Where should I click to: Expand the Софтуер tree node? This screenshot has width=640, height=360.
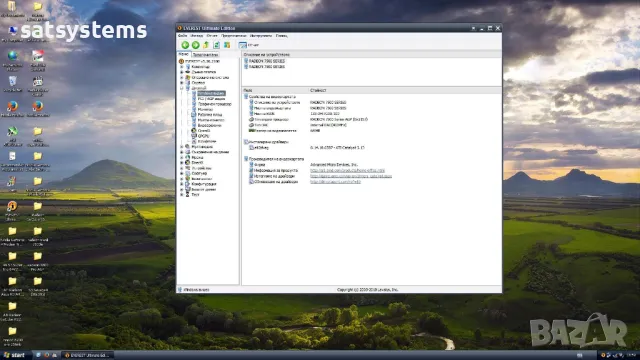182,173
